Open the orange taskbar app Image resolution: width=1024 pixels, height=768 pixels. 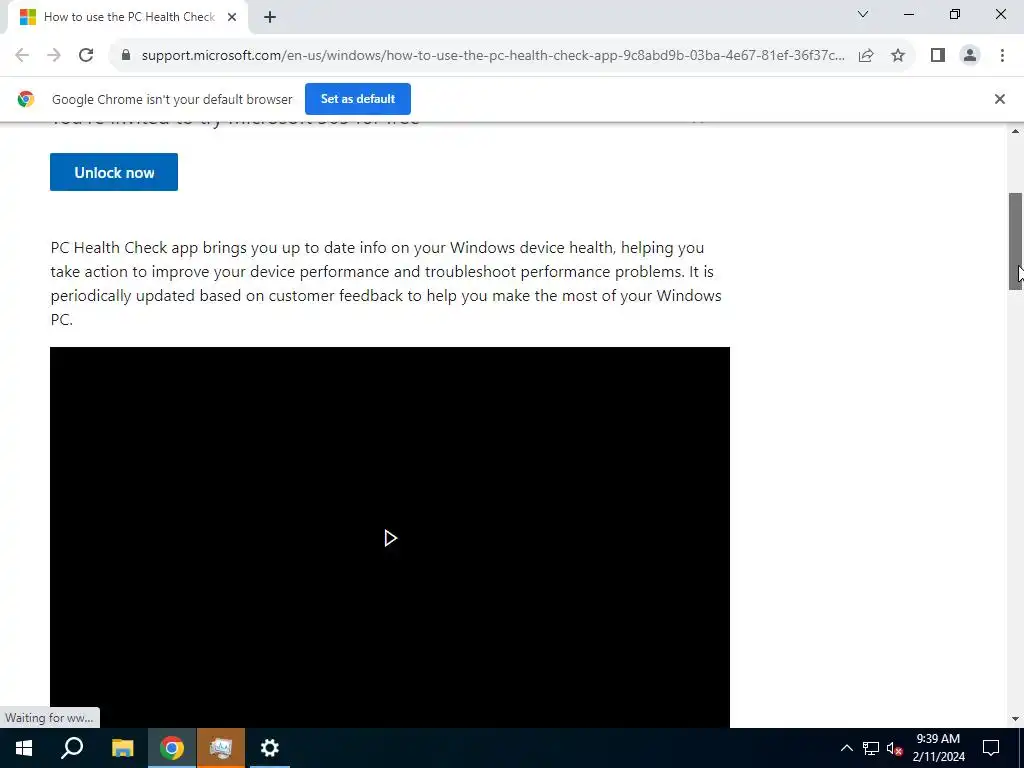tap(221, 748)
